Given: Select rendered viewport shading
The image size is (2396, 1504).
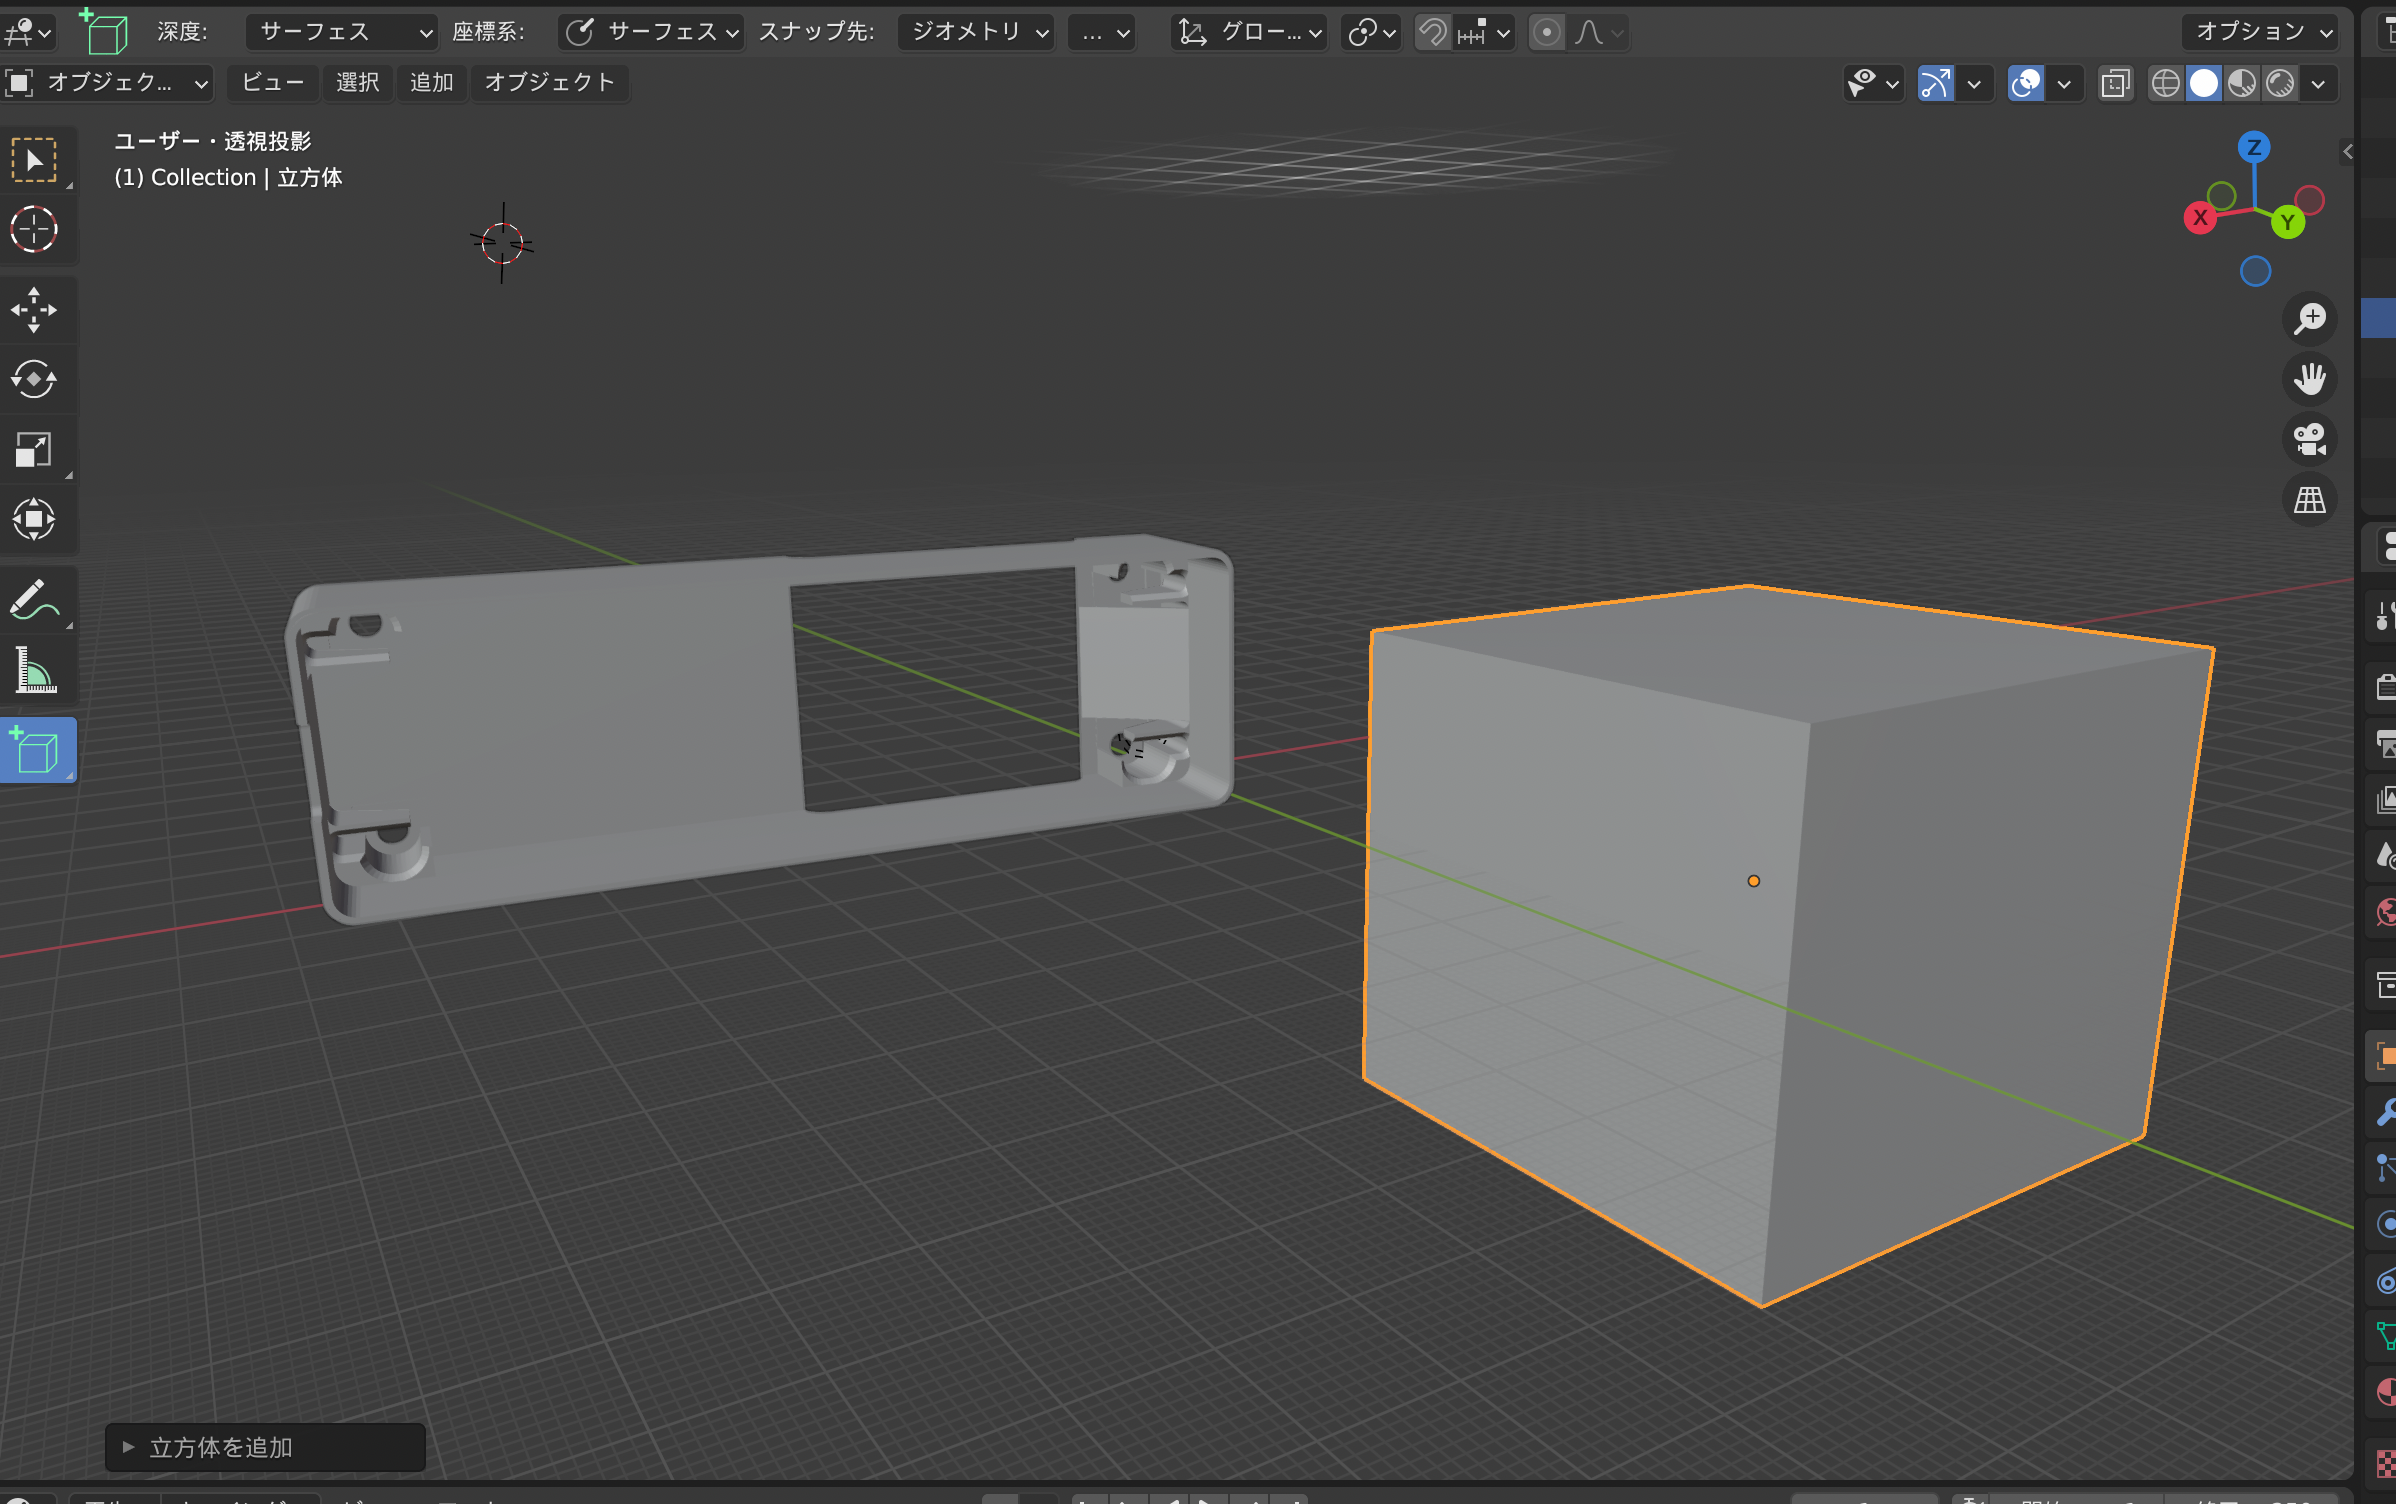Looking at the screenshot, I should pos(2280,83).
